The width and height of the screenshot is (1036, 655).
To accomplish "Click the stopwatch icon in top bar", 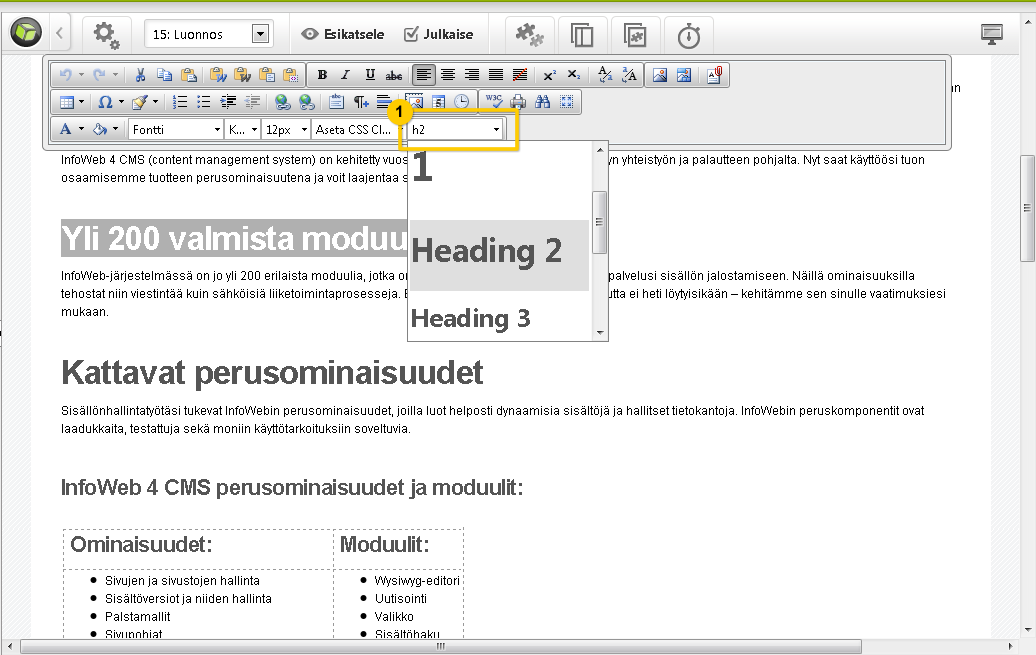I will (x=688, y=35).
